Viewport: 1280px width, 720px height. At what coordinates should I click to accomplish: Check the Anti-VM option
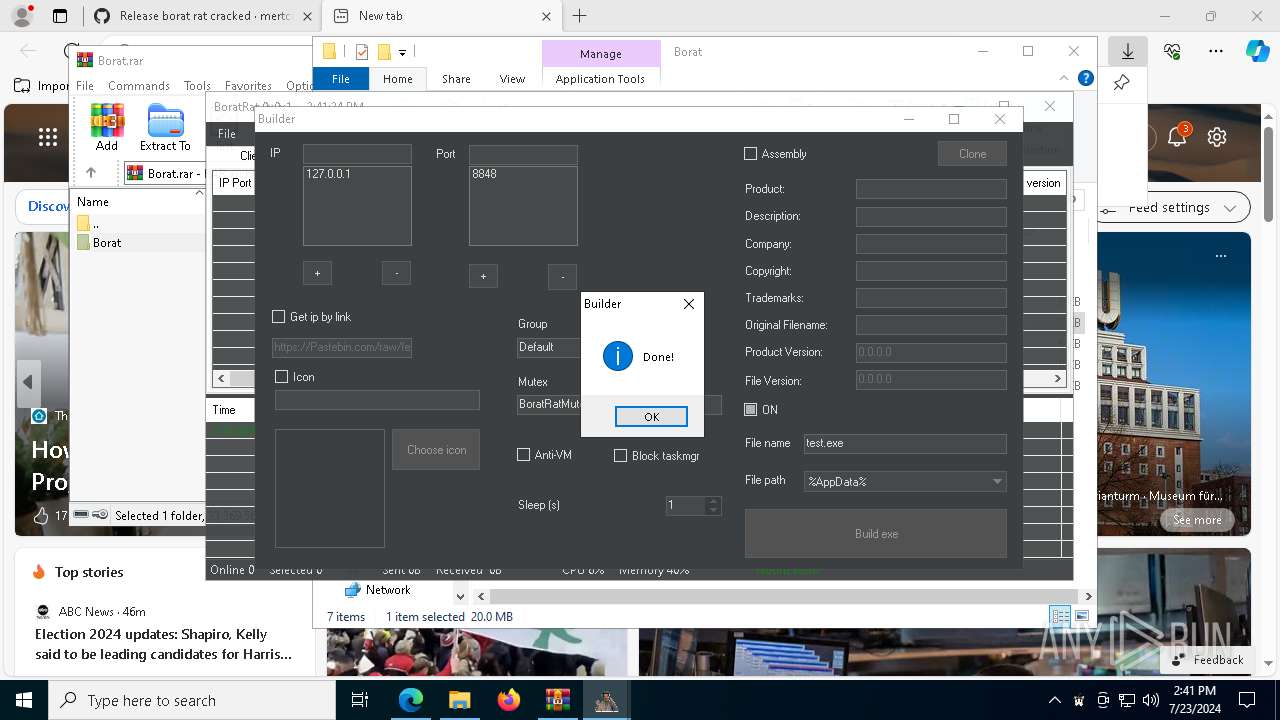click(x=523, y=455)
